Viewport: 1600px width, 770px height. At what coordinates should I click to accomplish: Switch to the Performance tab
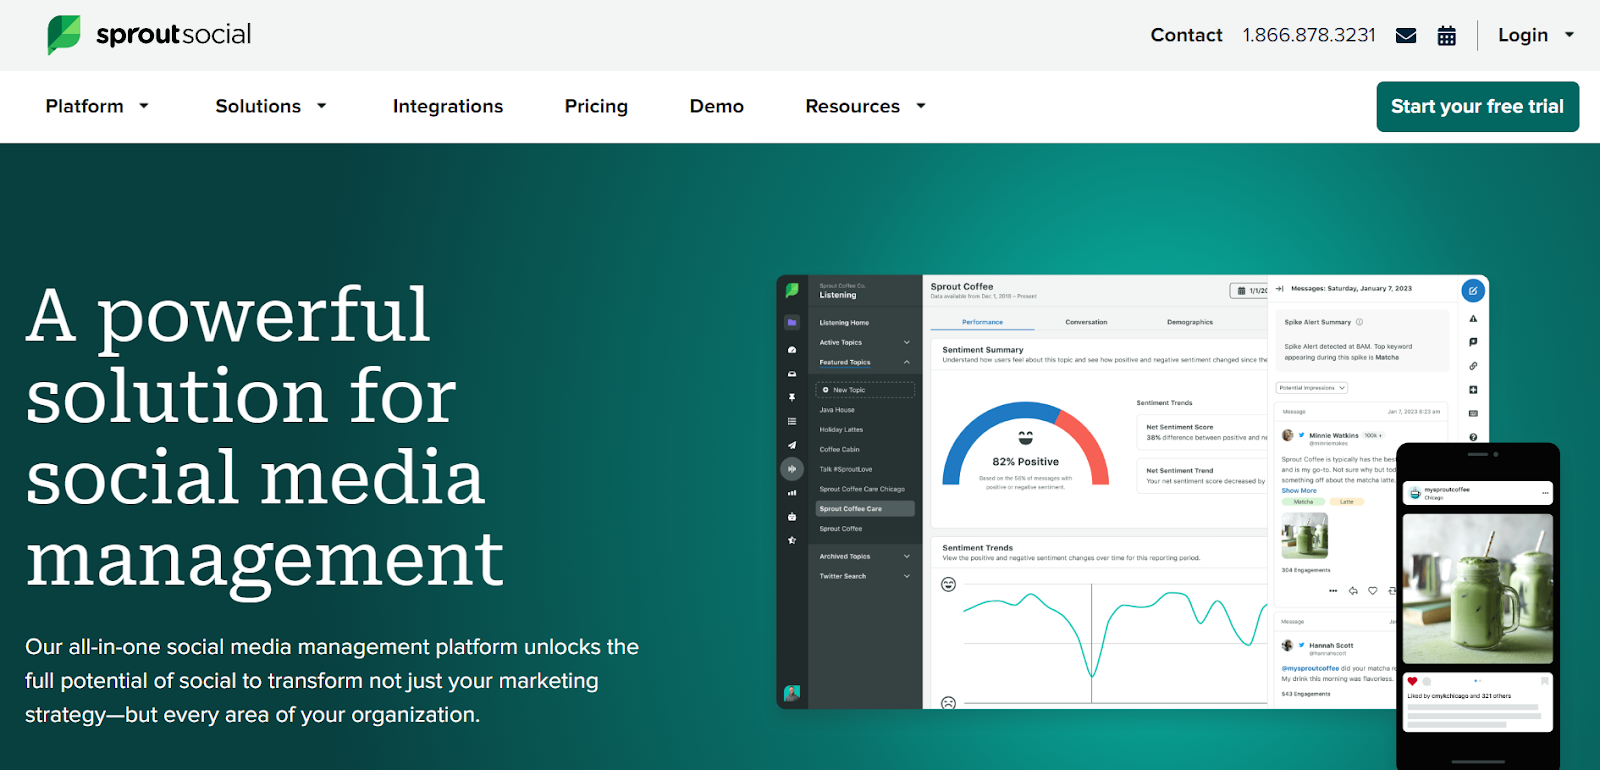coord(982,322)
